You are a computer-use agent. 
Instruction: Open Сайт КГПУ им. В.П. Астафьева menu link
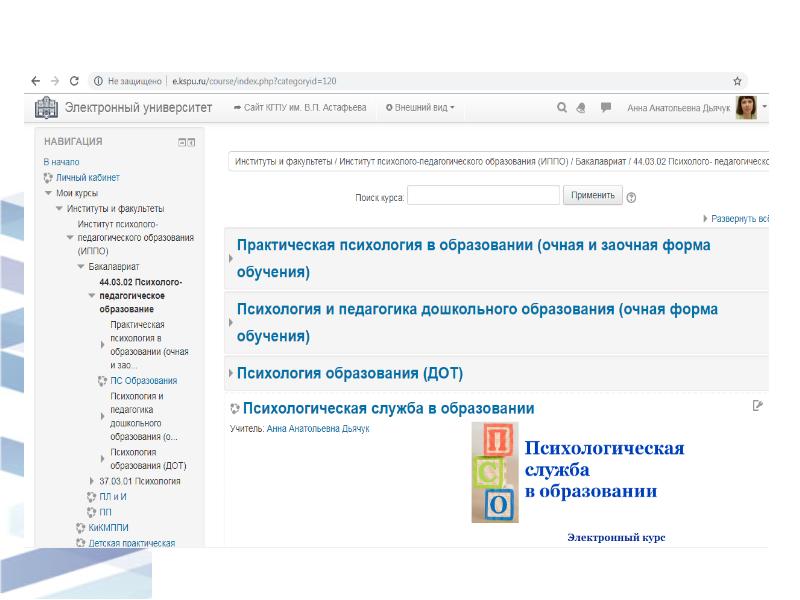click(300, 108)
